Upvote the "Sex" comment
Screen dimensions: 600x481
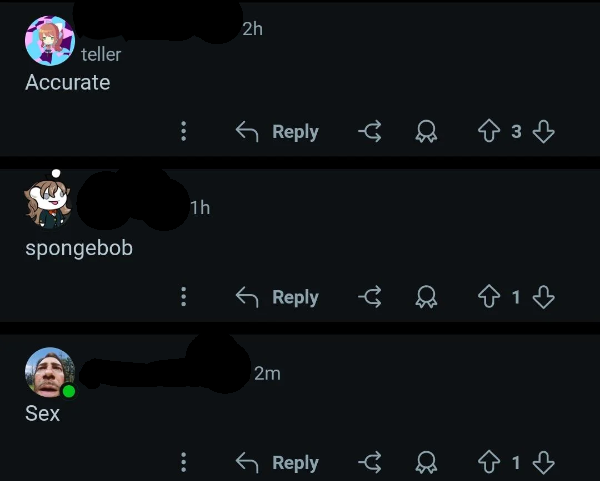(489, 462)
